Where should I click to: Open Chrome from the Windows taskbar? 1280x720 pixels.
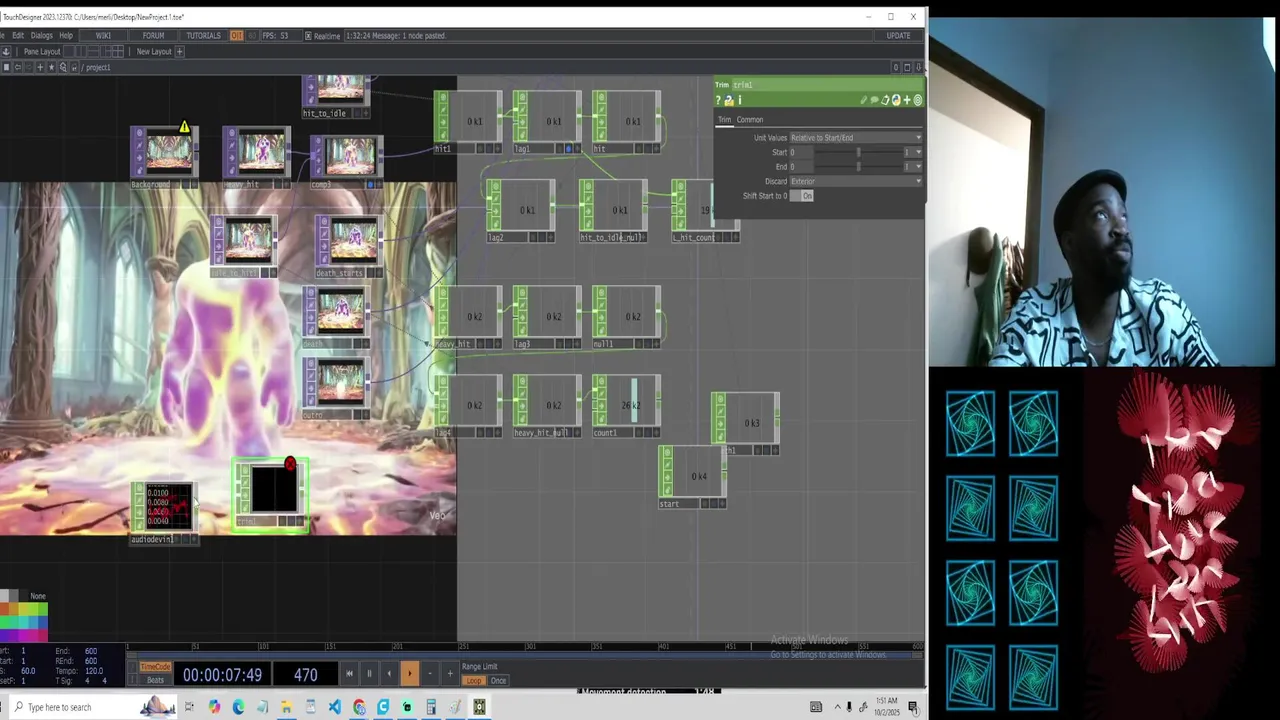point(359,707)
